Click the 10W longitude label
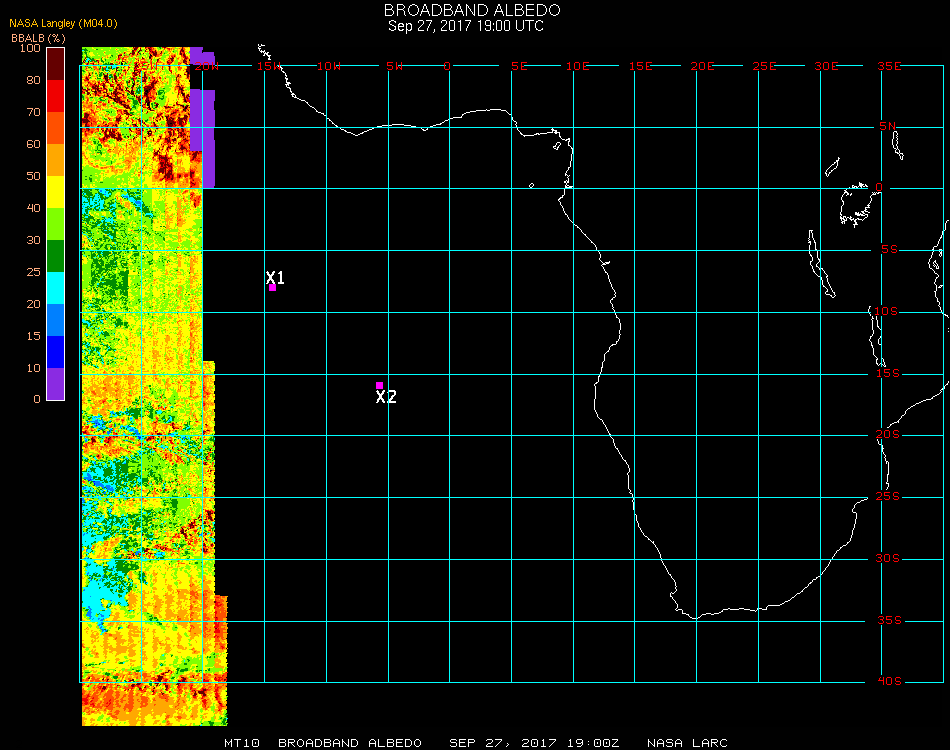The height and width of the screenshot is (750, 950). click(329, 66)
